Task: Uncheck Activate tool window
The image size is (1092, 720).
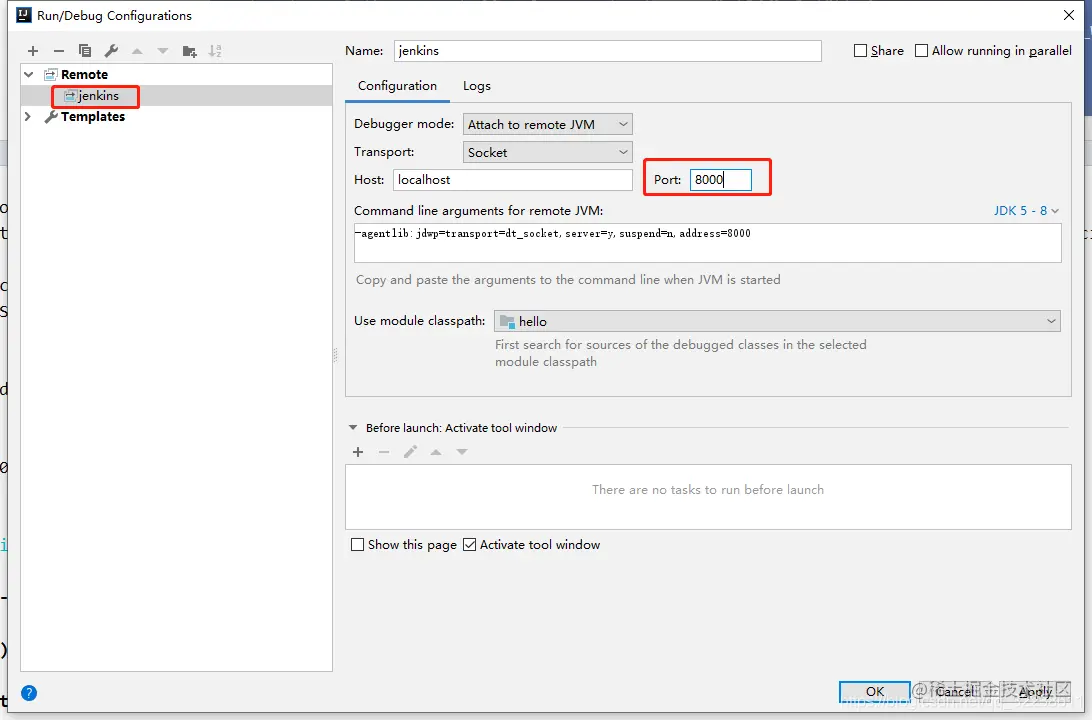Action: pyautogui.click(x=469, y=545)
